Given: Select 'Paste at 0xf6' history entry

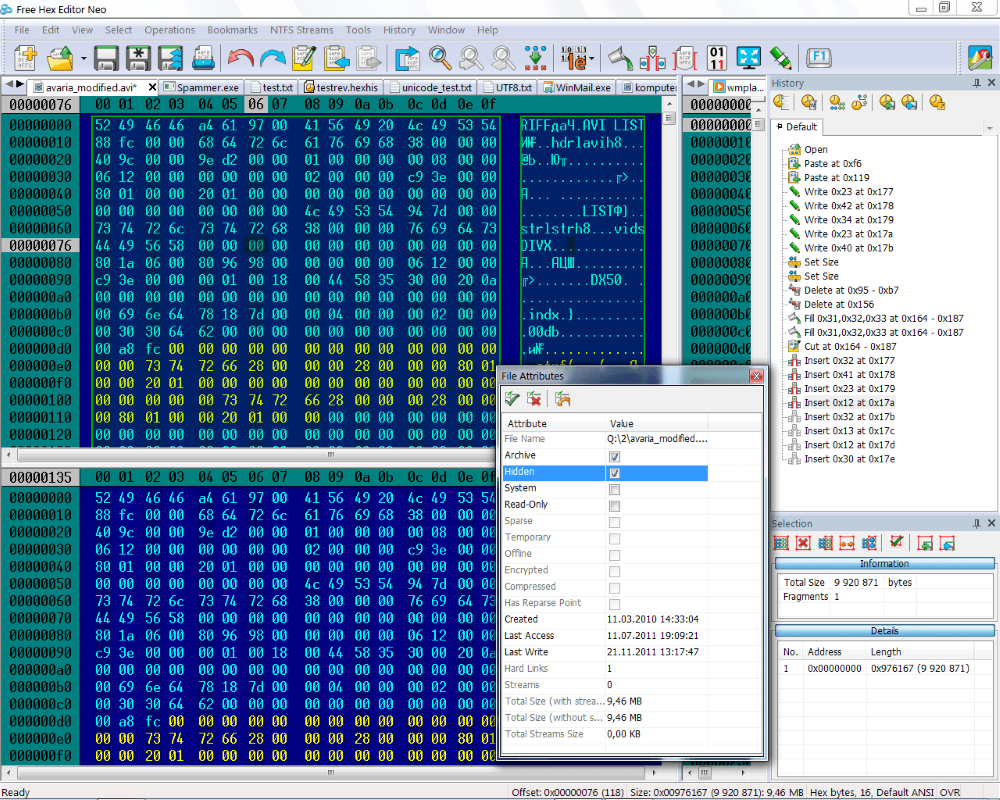Looking at the screenshot, I should click(832, 164).
